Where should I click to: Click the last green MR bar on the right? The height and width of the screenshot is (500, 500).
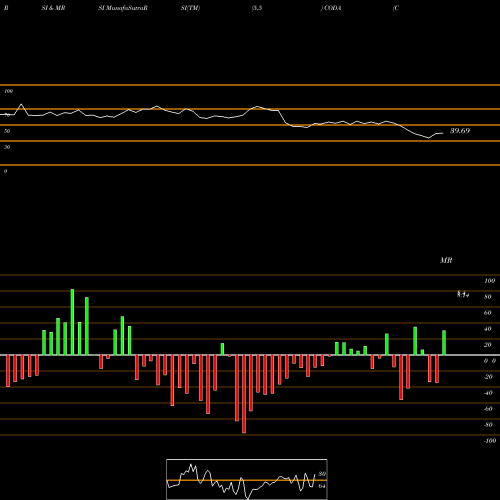444,343
